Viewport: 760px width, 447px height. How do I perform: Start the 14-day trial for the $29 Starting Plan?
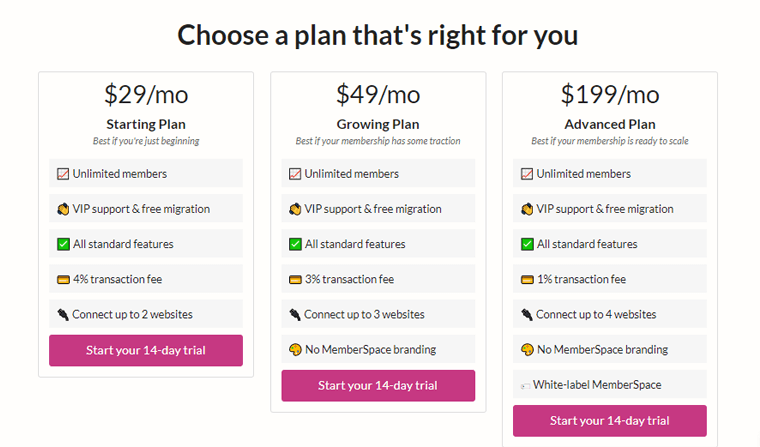(146, 351)
